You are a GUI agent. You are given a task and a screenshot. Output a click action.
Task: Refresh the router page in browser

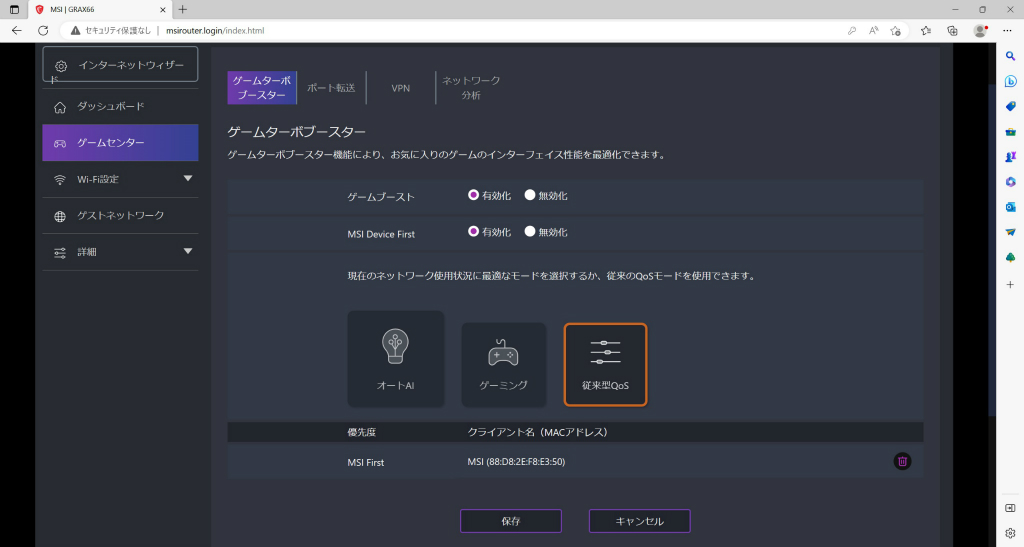point(43,31)
